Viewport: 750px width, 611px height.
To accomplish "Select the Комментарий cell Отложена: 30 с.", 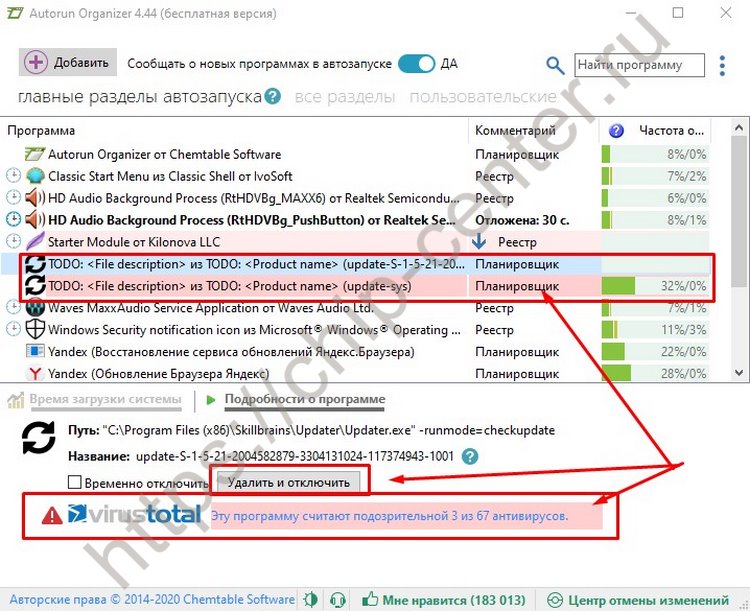I will point(522,220).
